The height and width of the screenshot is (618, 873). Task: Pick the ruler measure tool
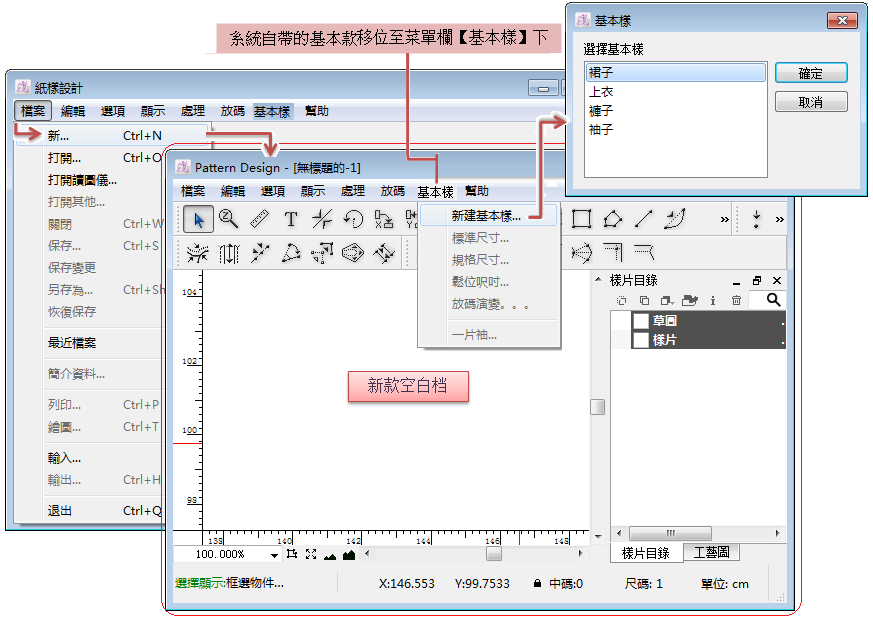point(260,219)
